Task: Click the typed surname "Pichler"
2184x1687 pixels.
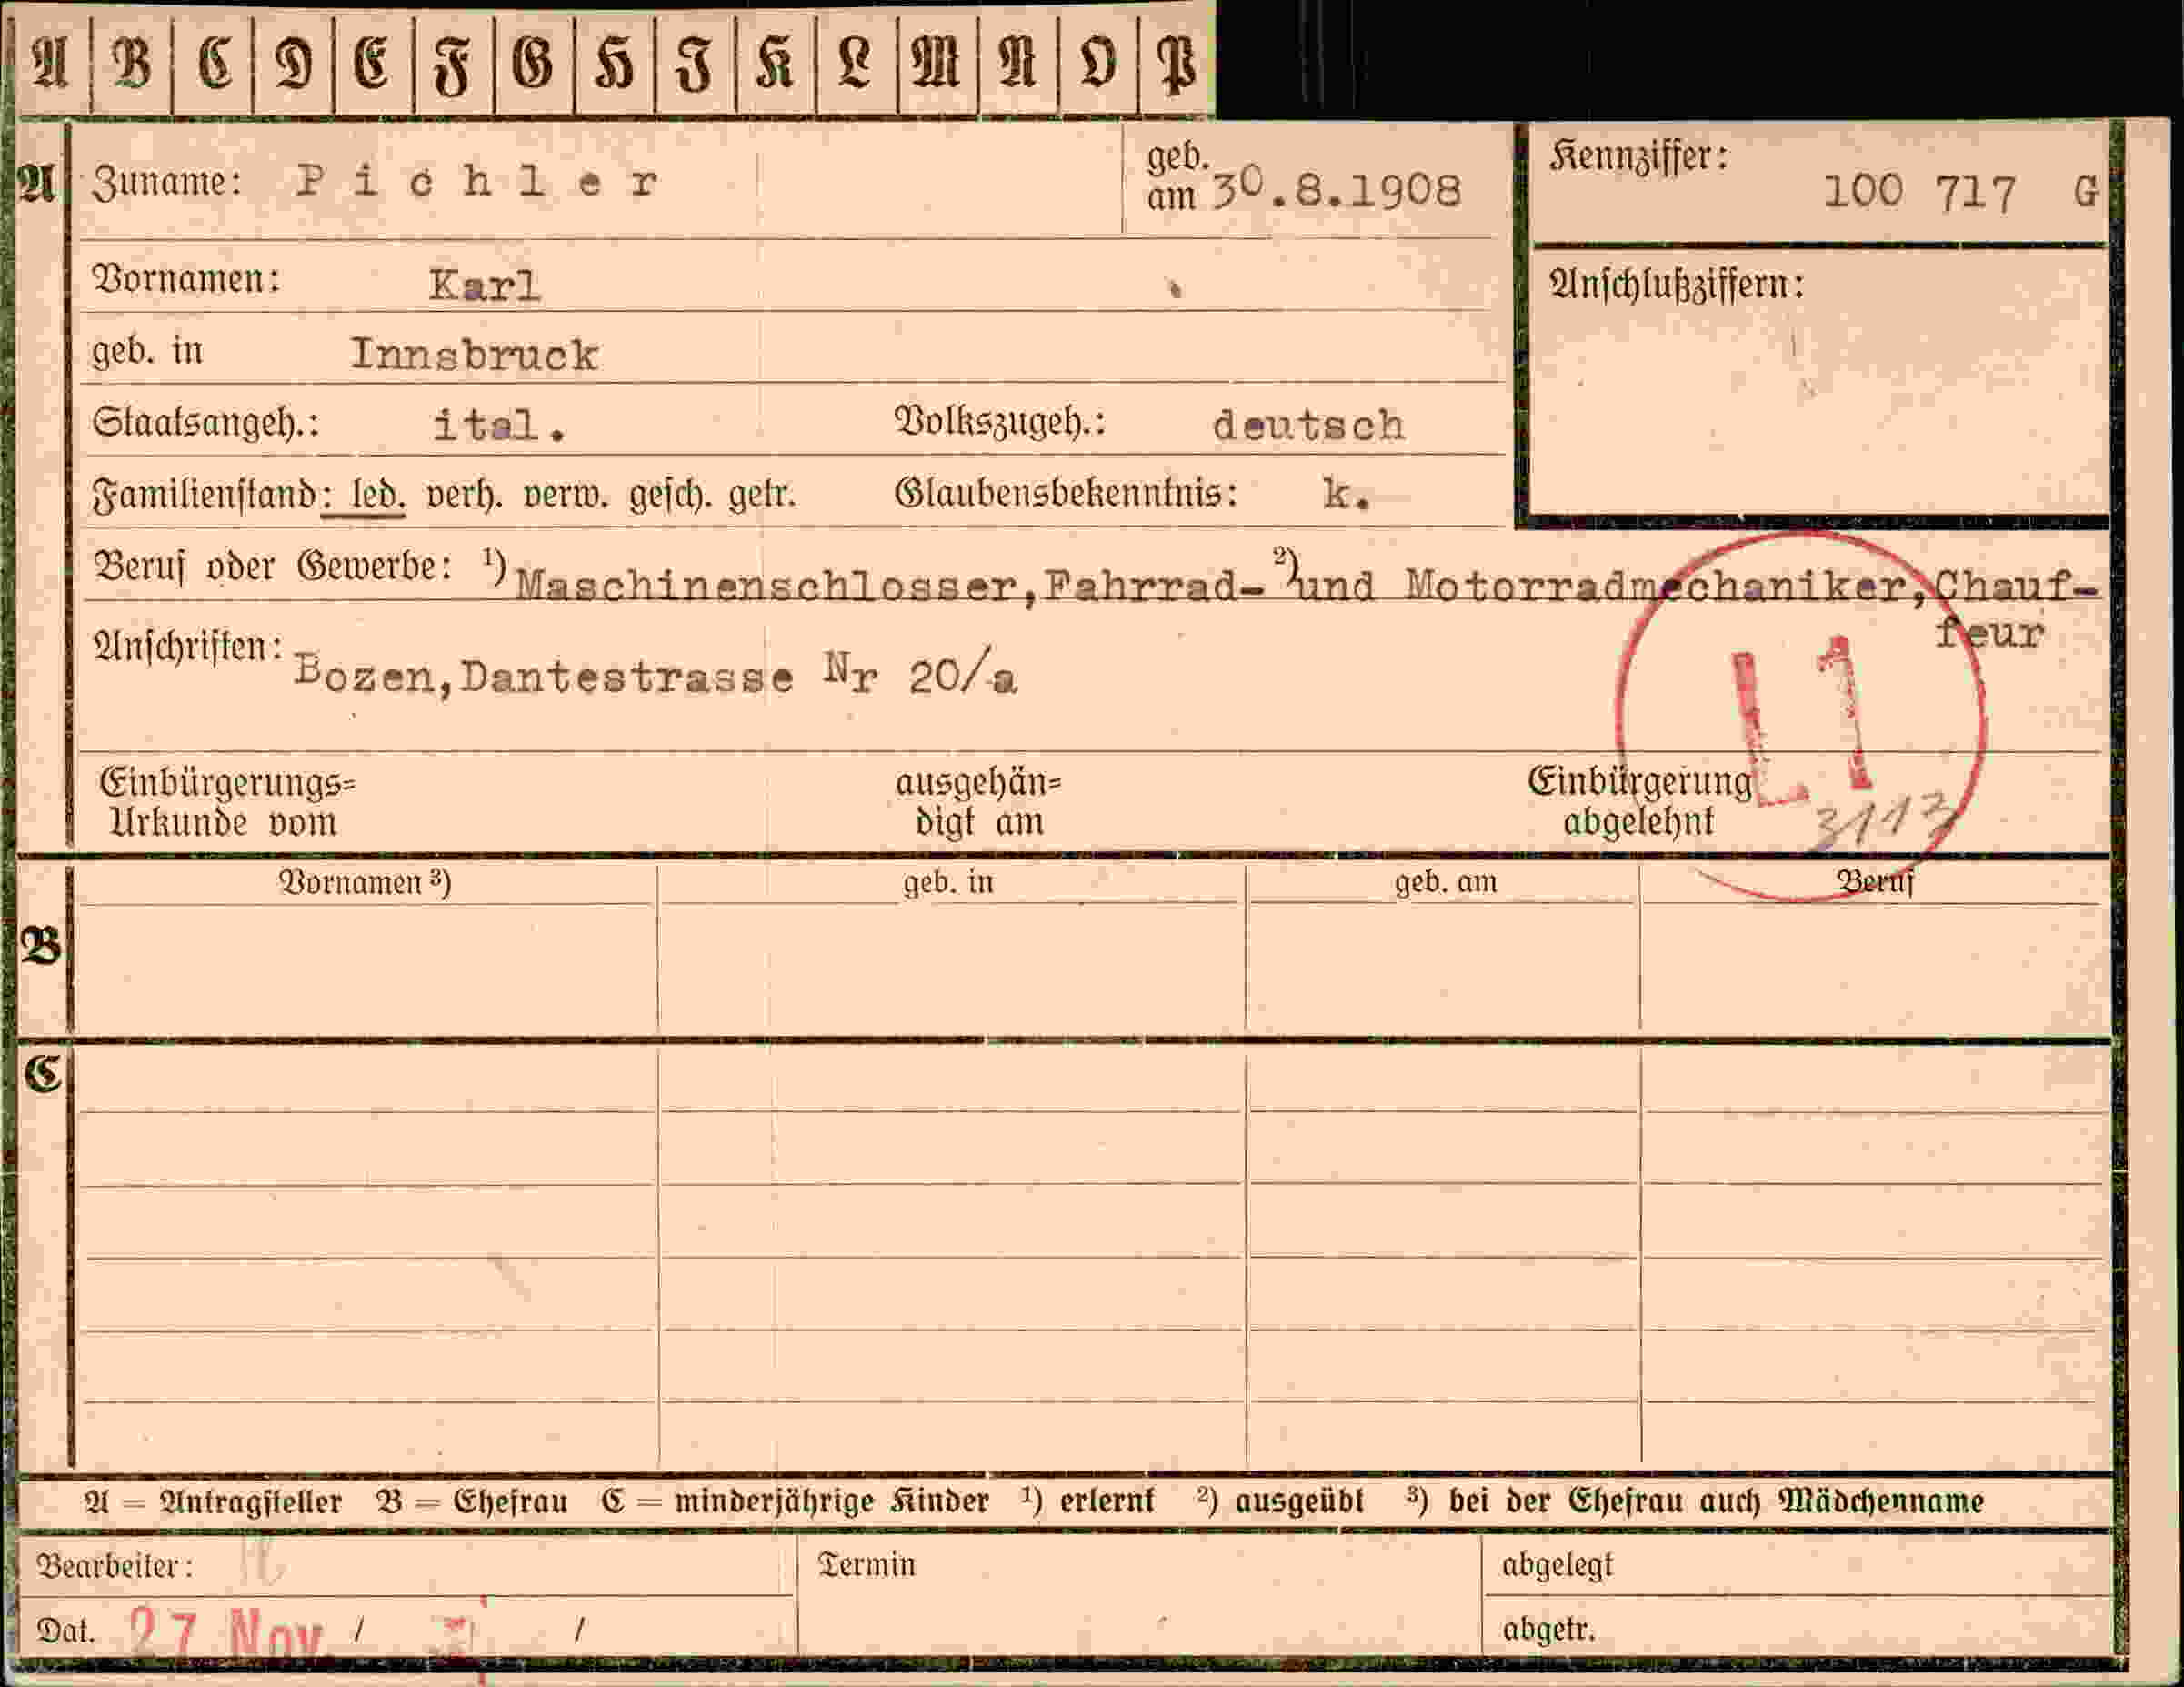Action: click(x=477, y=181)
